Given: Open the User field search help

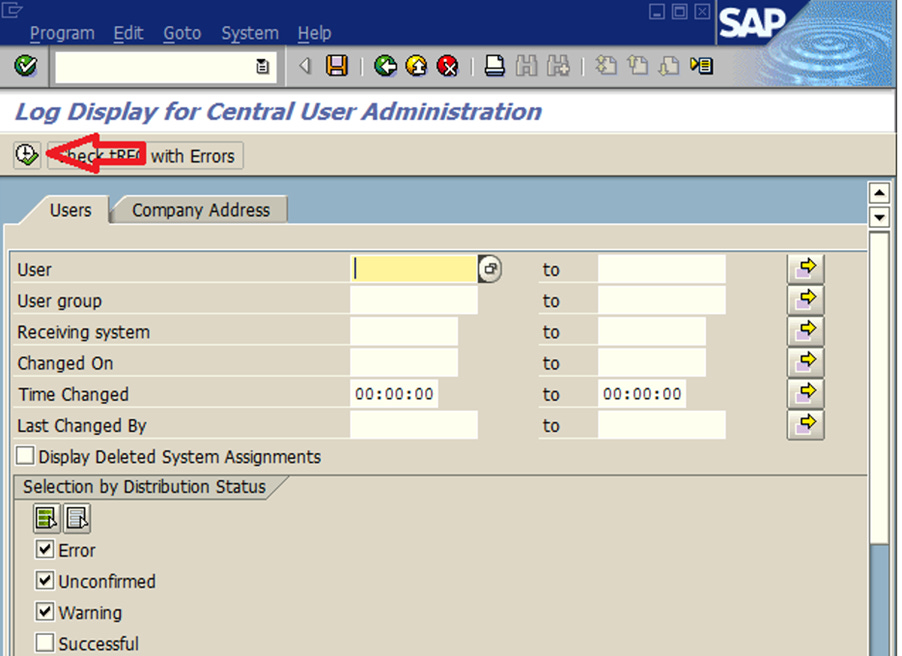Looking at the screenshot, I should click(x=490, y=269).
